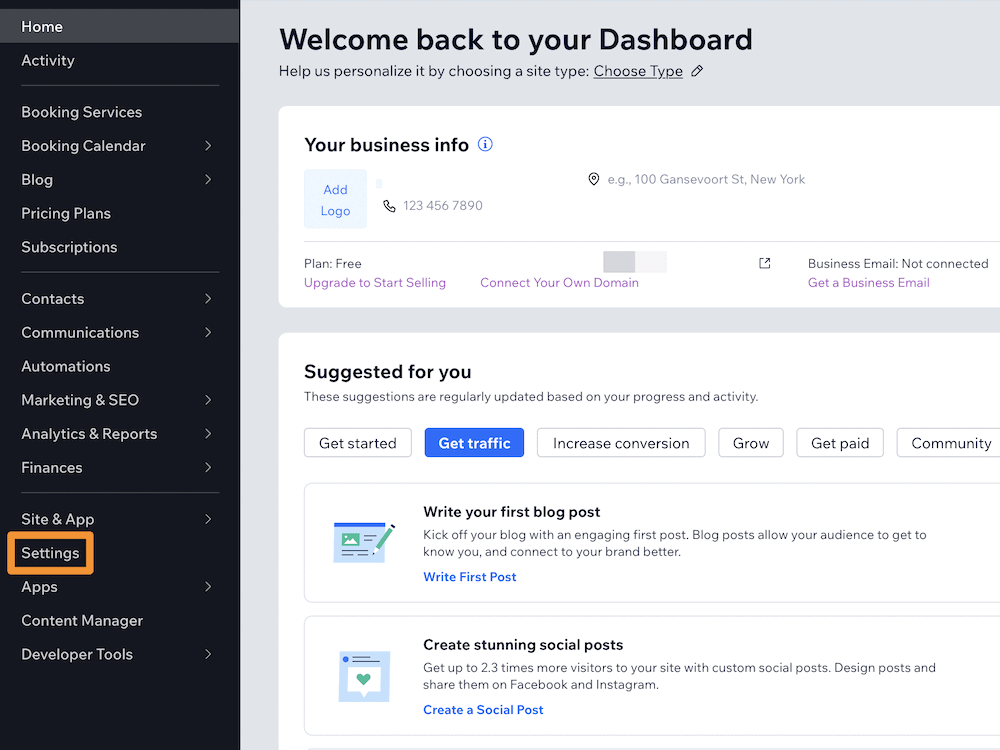Image resolution: width=1000 pixels, height=750 pixels.
Task: Click the phone number input field
Action: (445, 206)
